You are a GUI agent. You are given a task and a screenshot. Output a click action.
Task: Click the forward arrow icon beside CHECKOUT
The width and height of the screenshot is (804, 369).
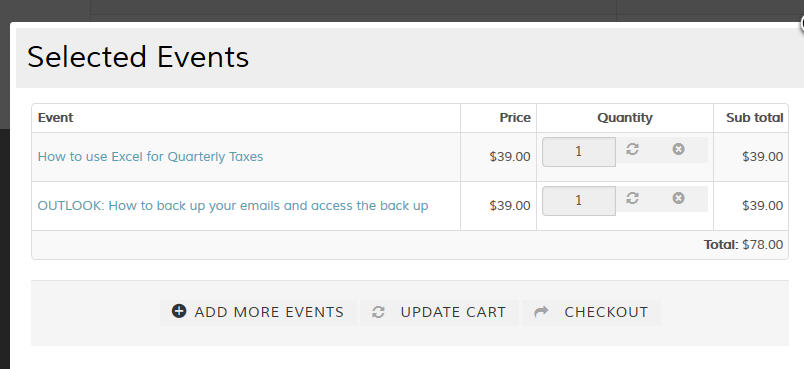(x=541, y=311)
